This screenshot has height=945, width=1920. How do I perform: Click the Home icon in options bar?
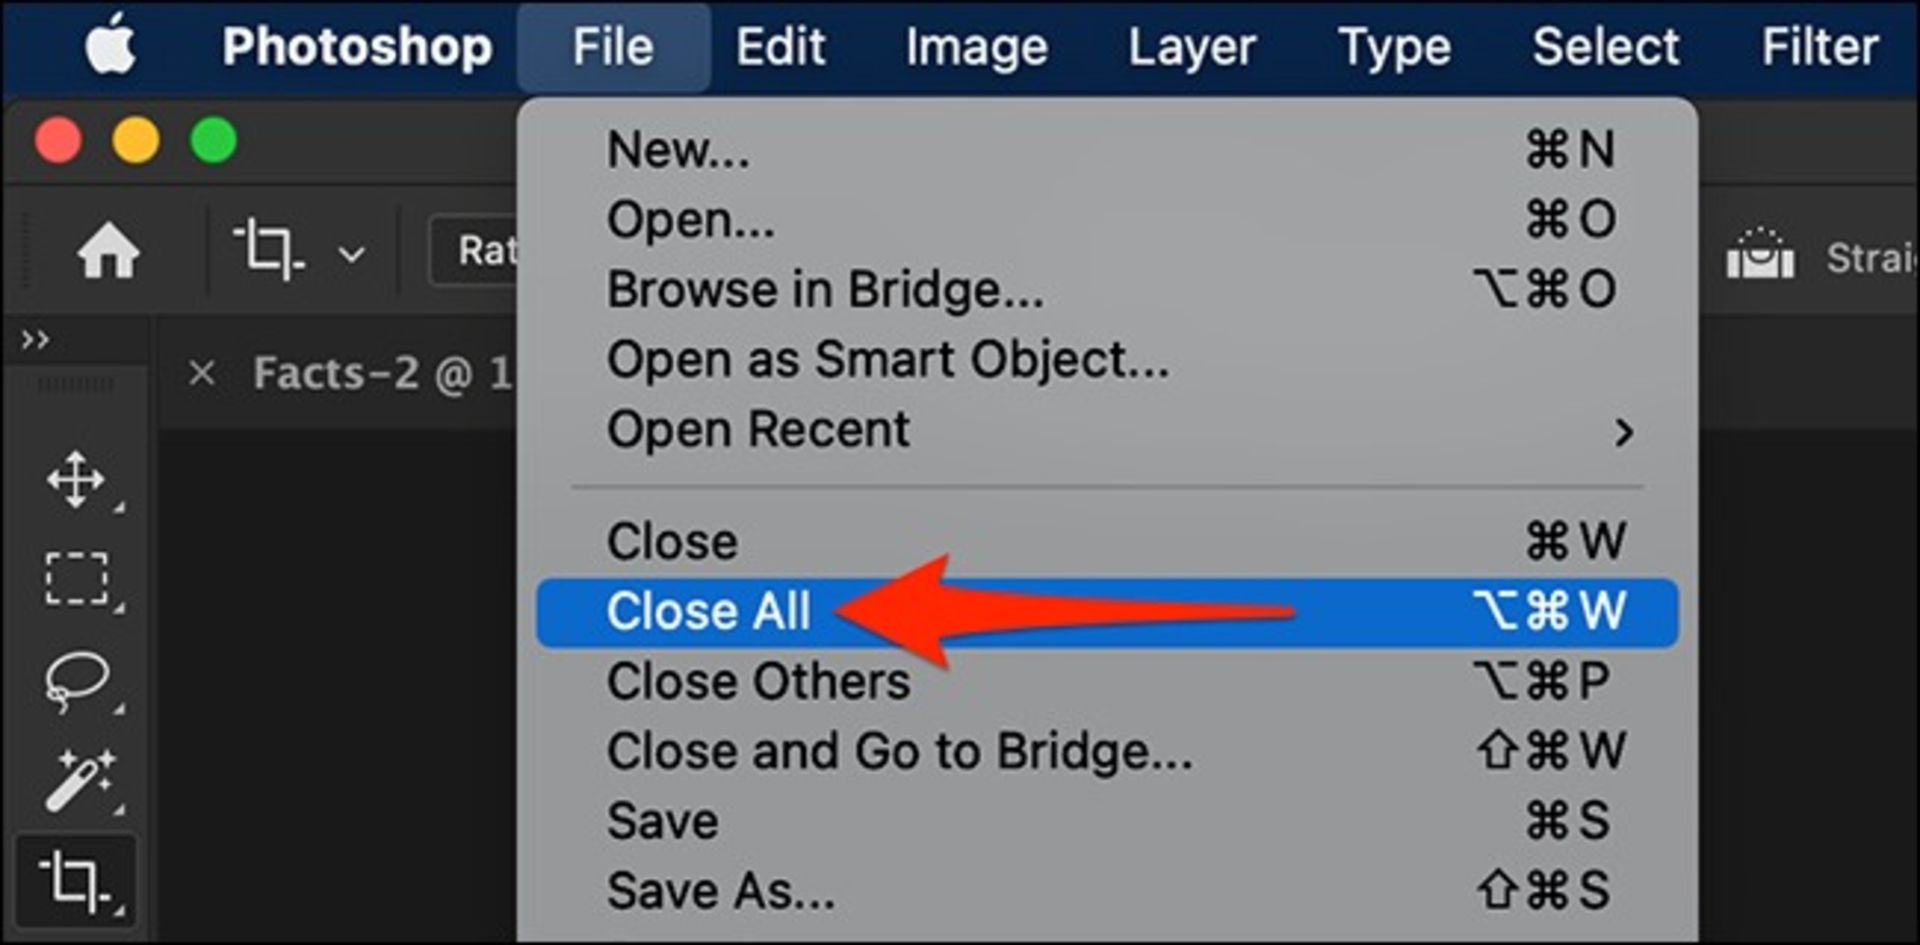tap(108, 250)
